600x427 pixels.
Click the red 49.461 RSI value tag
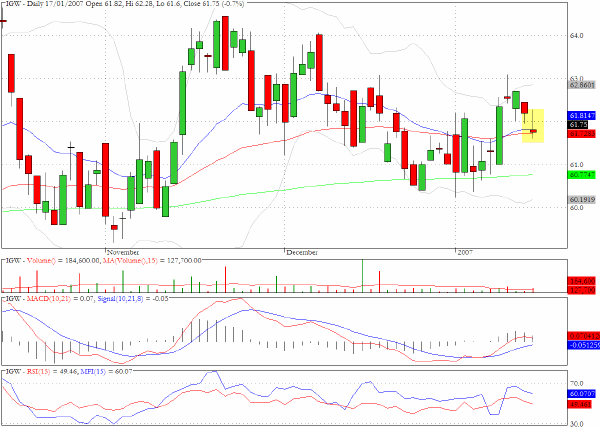coord(580,404)
